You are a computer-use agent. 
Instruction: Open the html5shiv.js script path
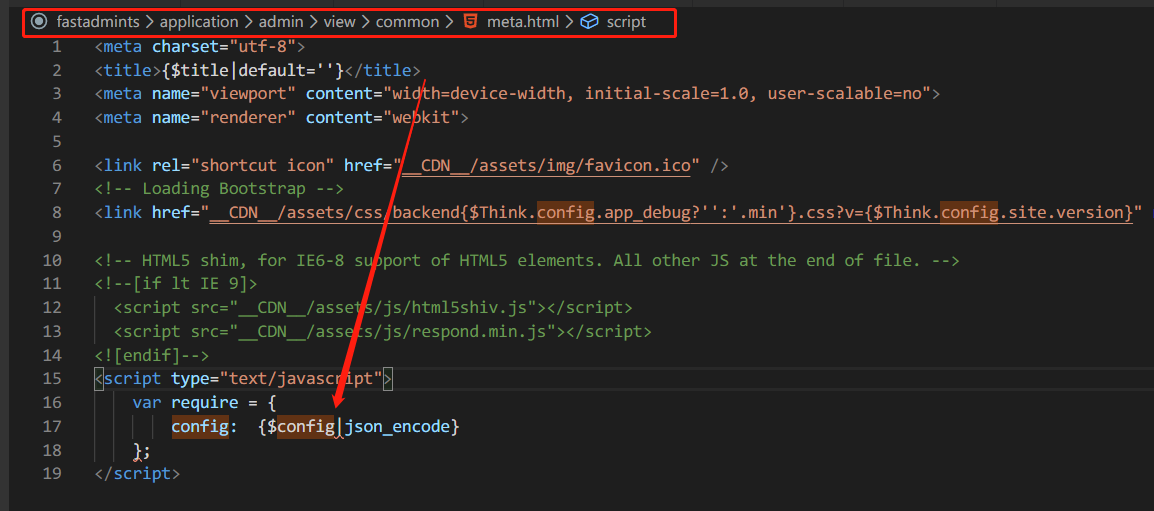[382, 308]
